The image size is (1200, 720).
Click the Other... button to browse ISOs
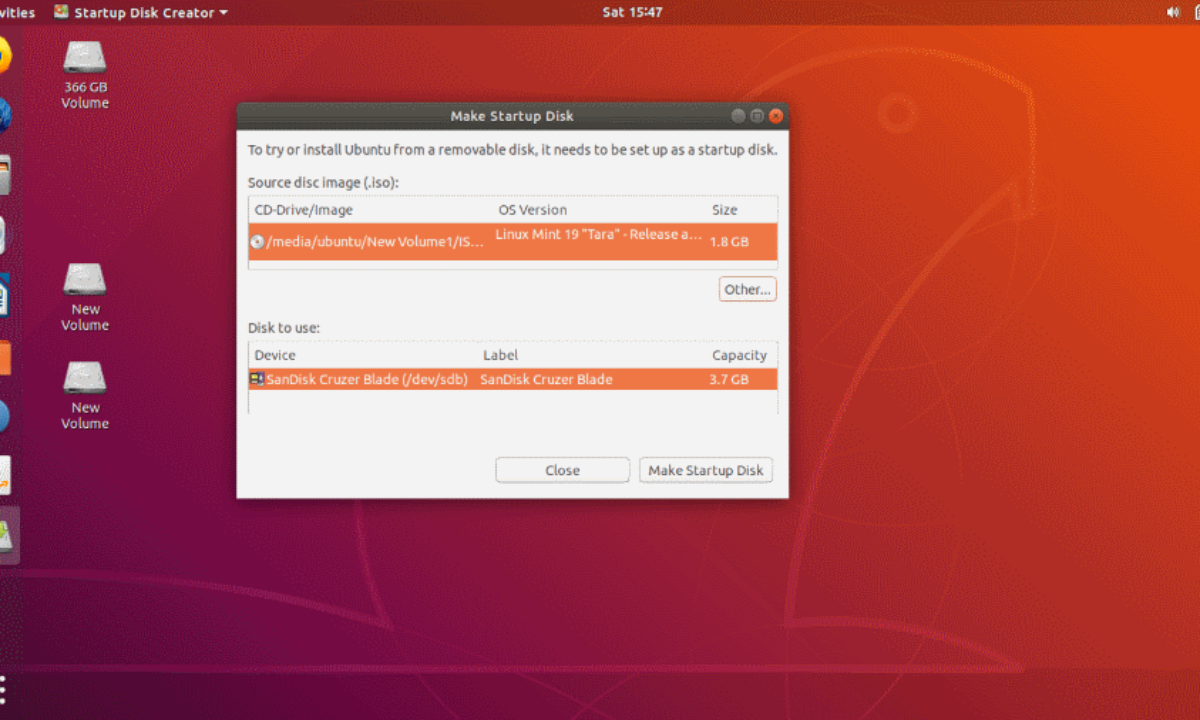point(747,289)
